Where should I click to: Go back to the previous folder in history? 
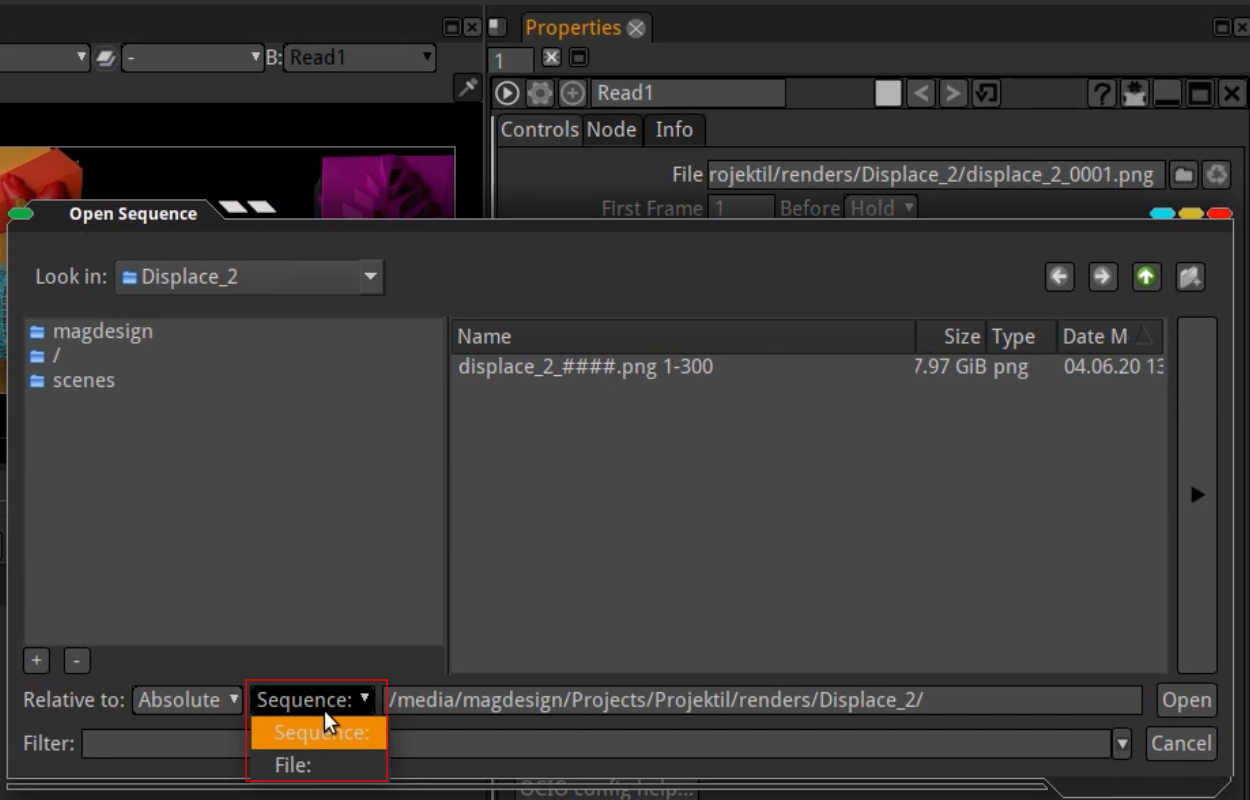pos(1059,277)
